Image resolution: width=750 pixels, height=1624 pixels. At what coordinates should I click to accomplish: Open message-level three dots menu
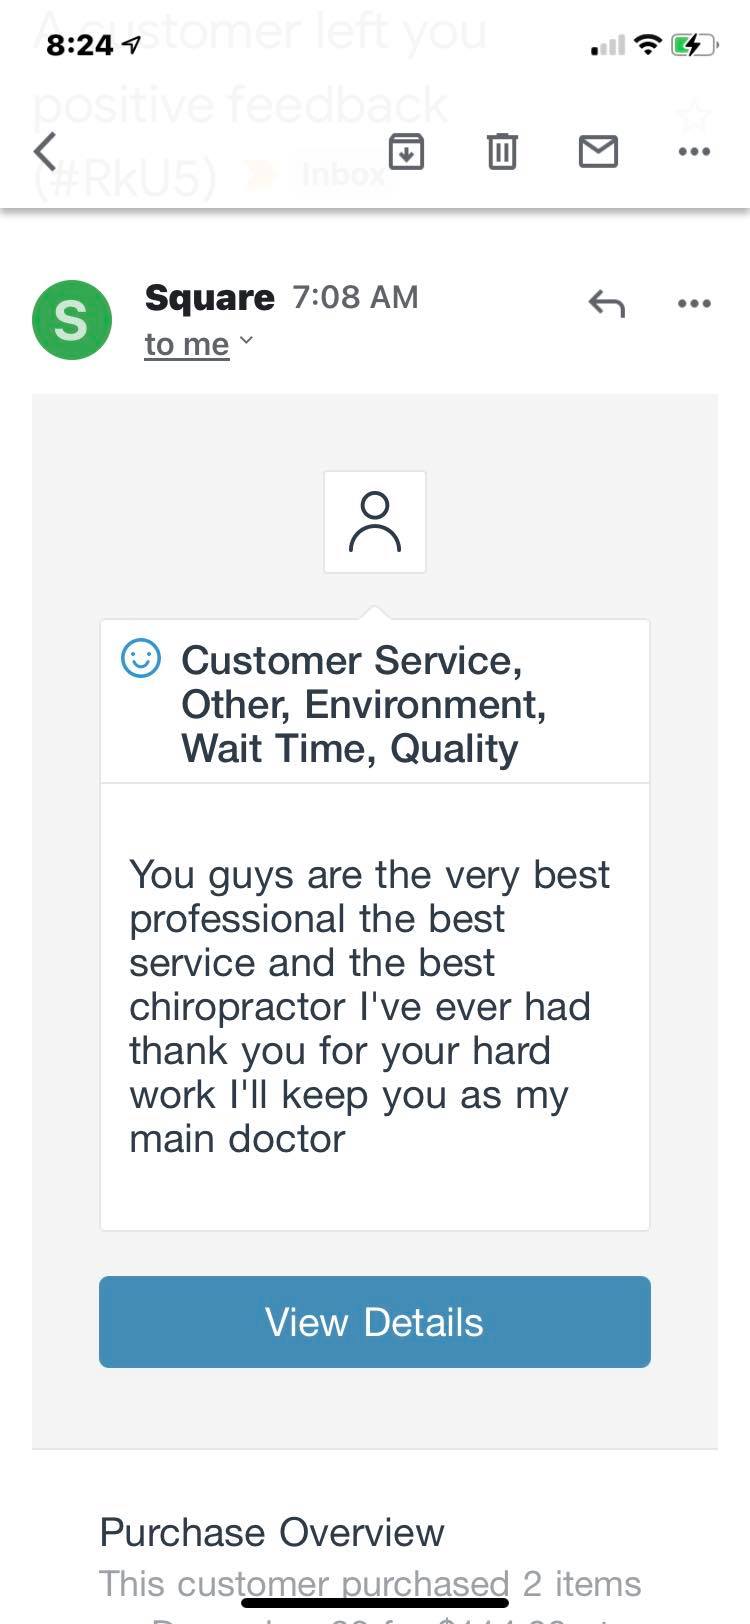pyautogui.click(x=694, y=303)
